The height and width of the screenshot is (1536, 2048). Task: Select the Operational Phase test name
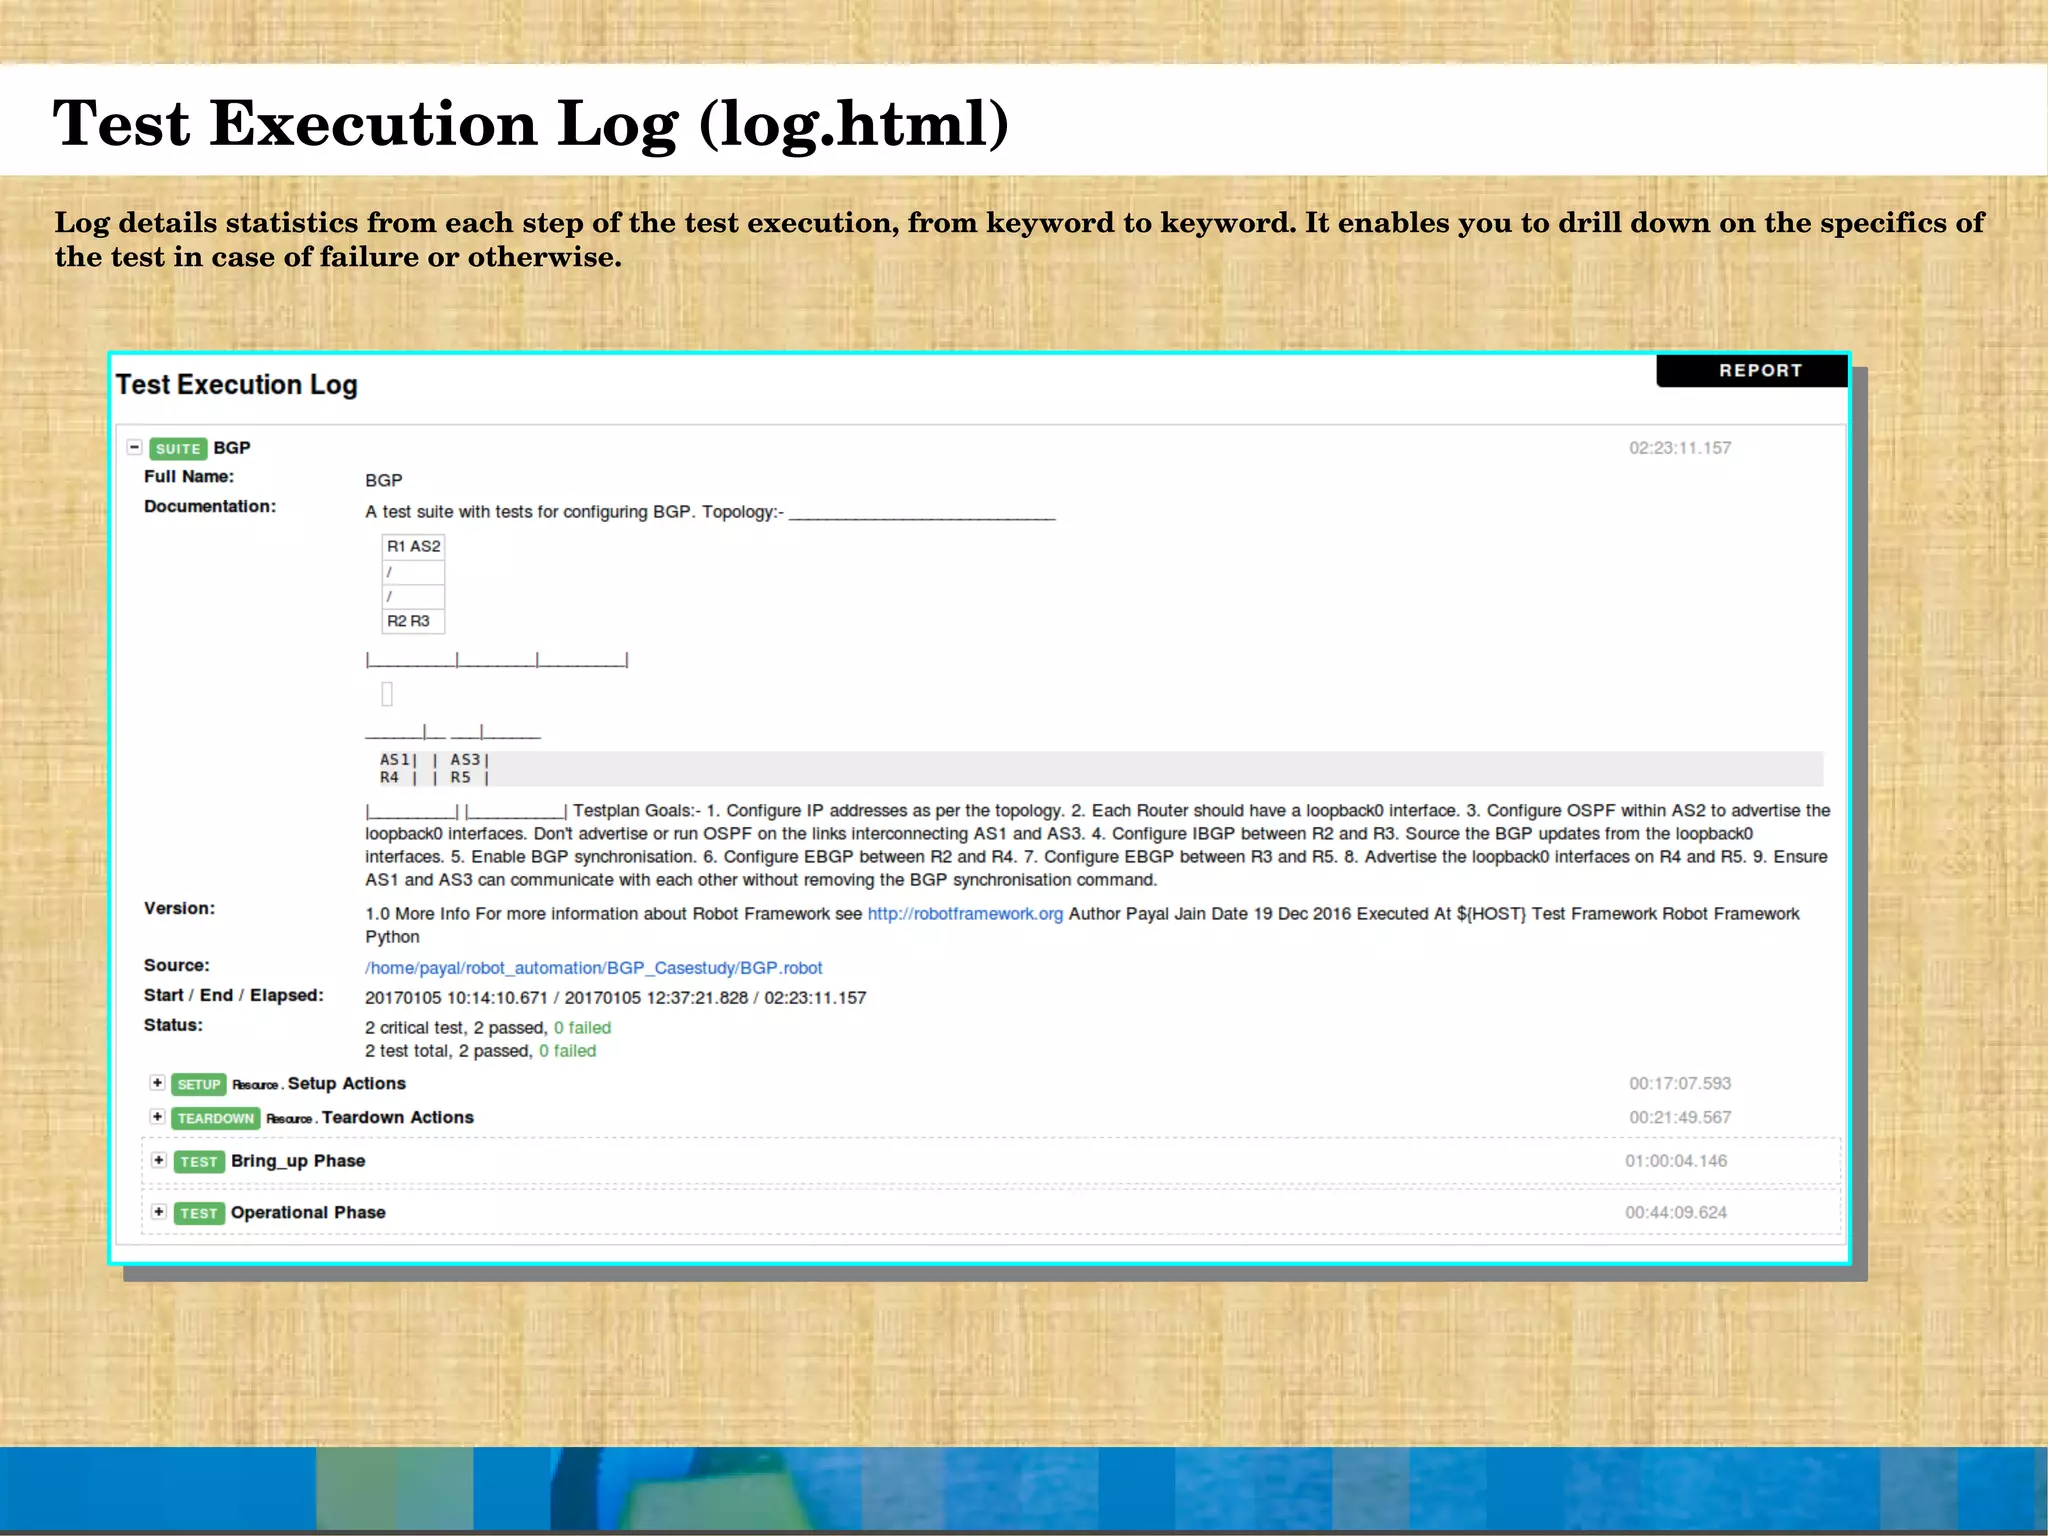point(308,1212)
